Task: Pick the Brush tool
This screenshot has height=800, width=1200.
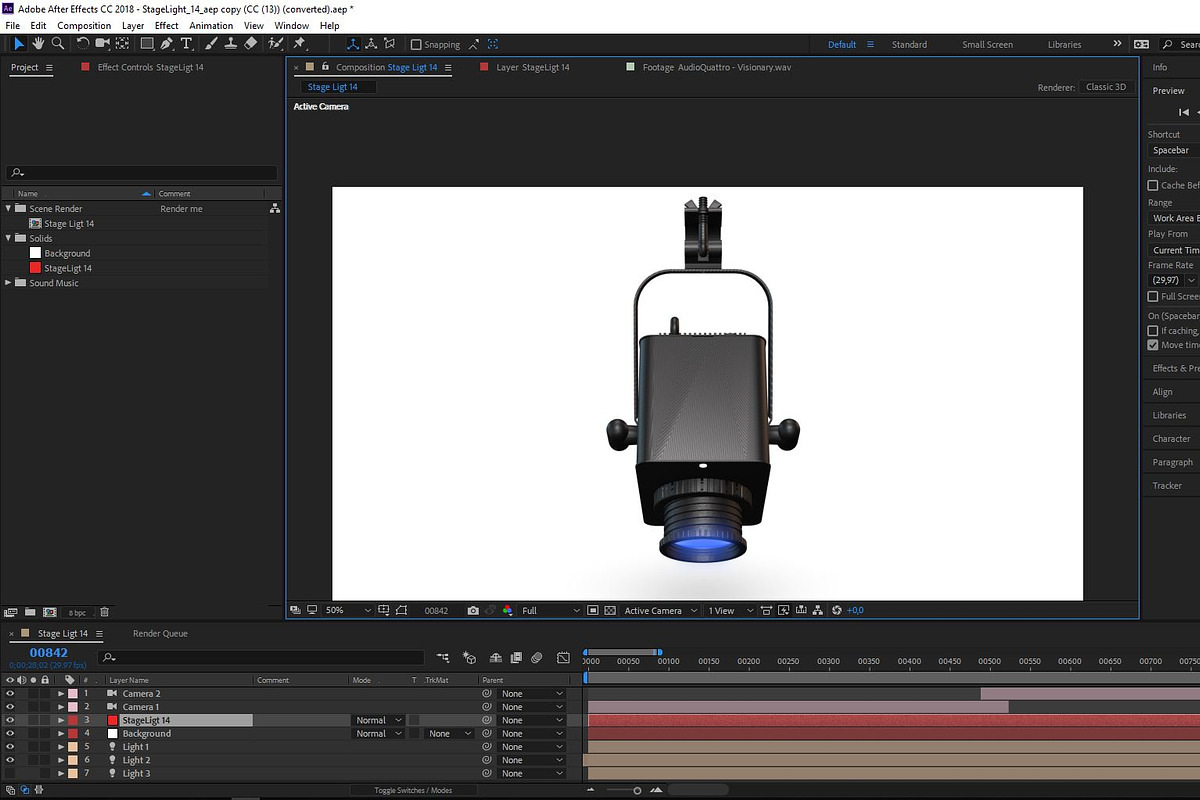Action: [x=211, y=44]
